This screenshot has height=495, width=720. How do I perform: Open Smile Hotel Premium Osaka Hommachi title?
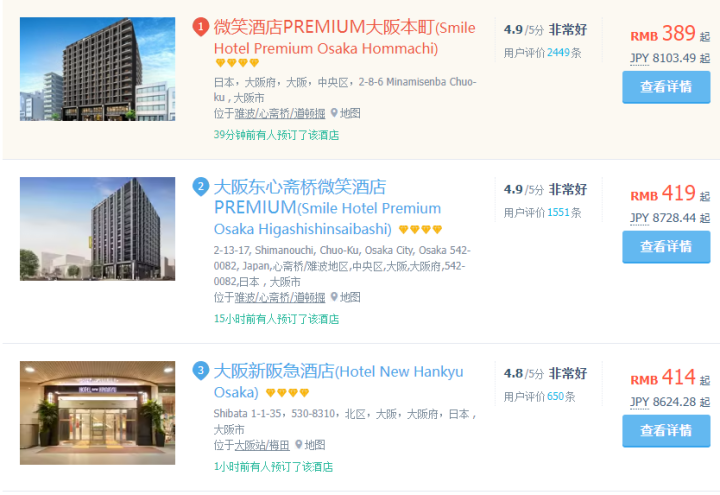click(344, 38)
